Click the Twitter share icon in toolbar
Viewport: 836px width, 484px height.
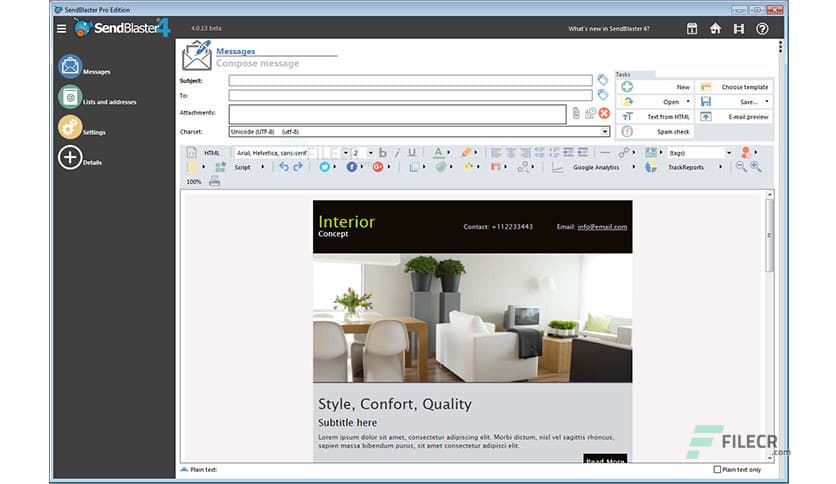click(x=325, y=167)
